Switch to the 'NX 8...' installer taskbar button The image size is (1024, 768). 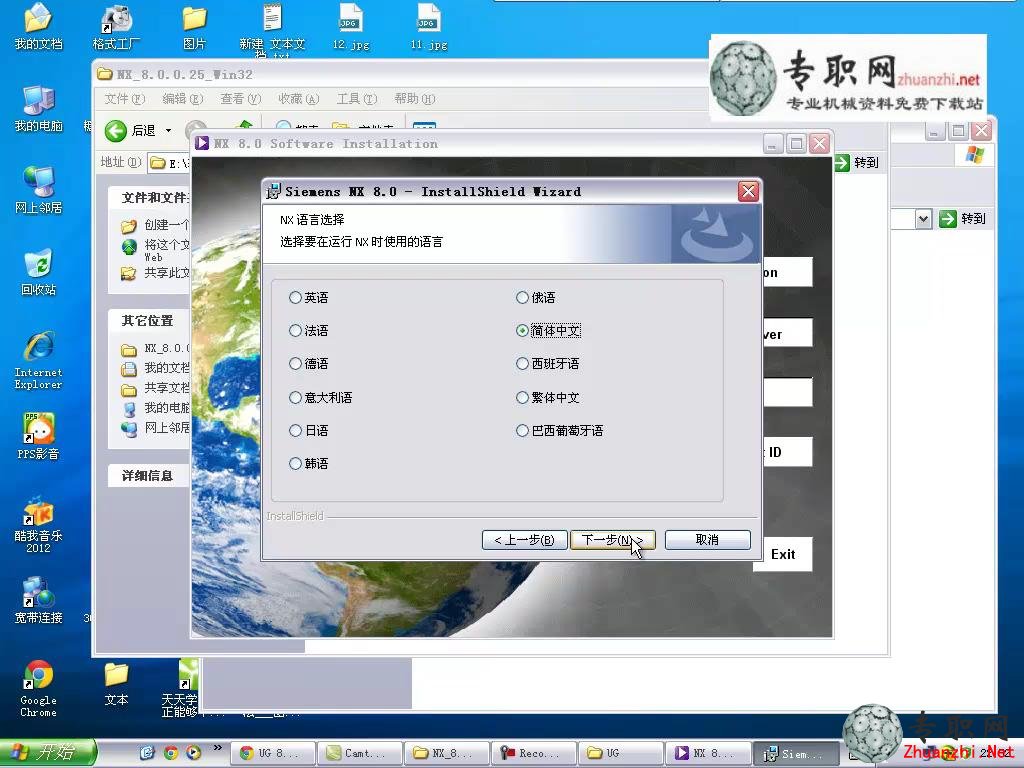(x=707, y=753)
